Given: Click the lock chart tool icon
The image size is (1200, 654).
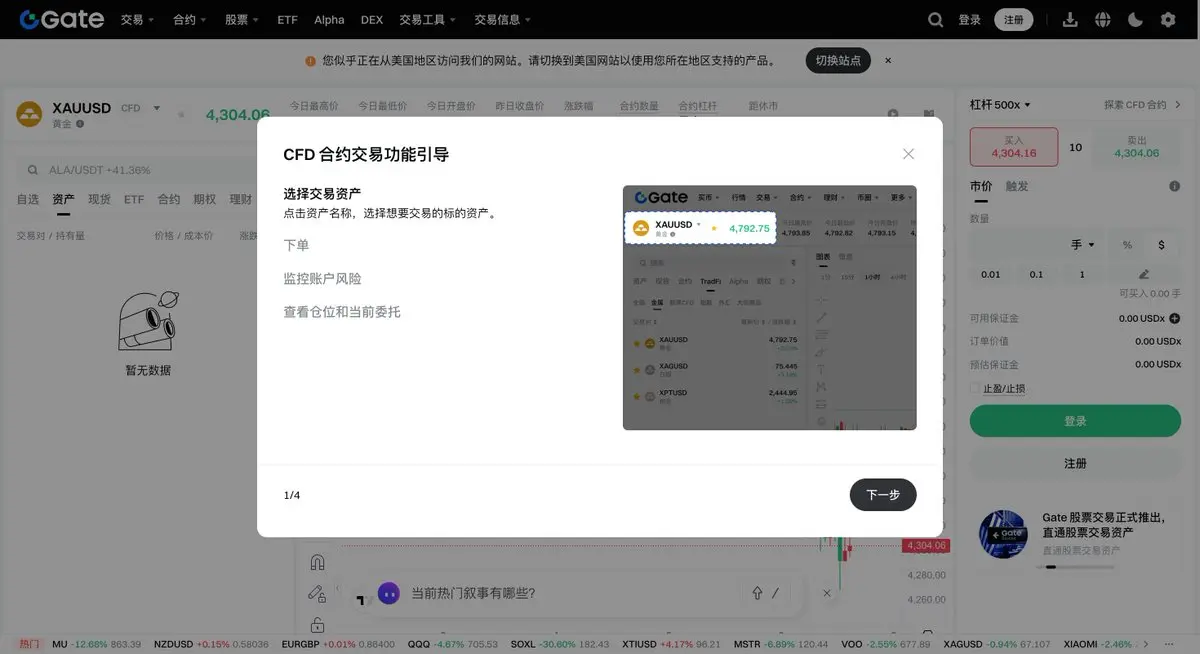Looking at the screenshot, I should coord(317,625).
